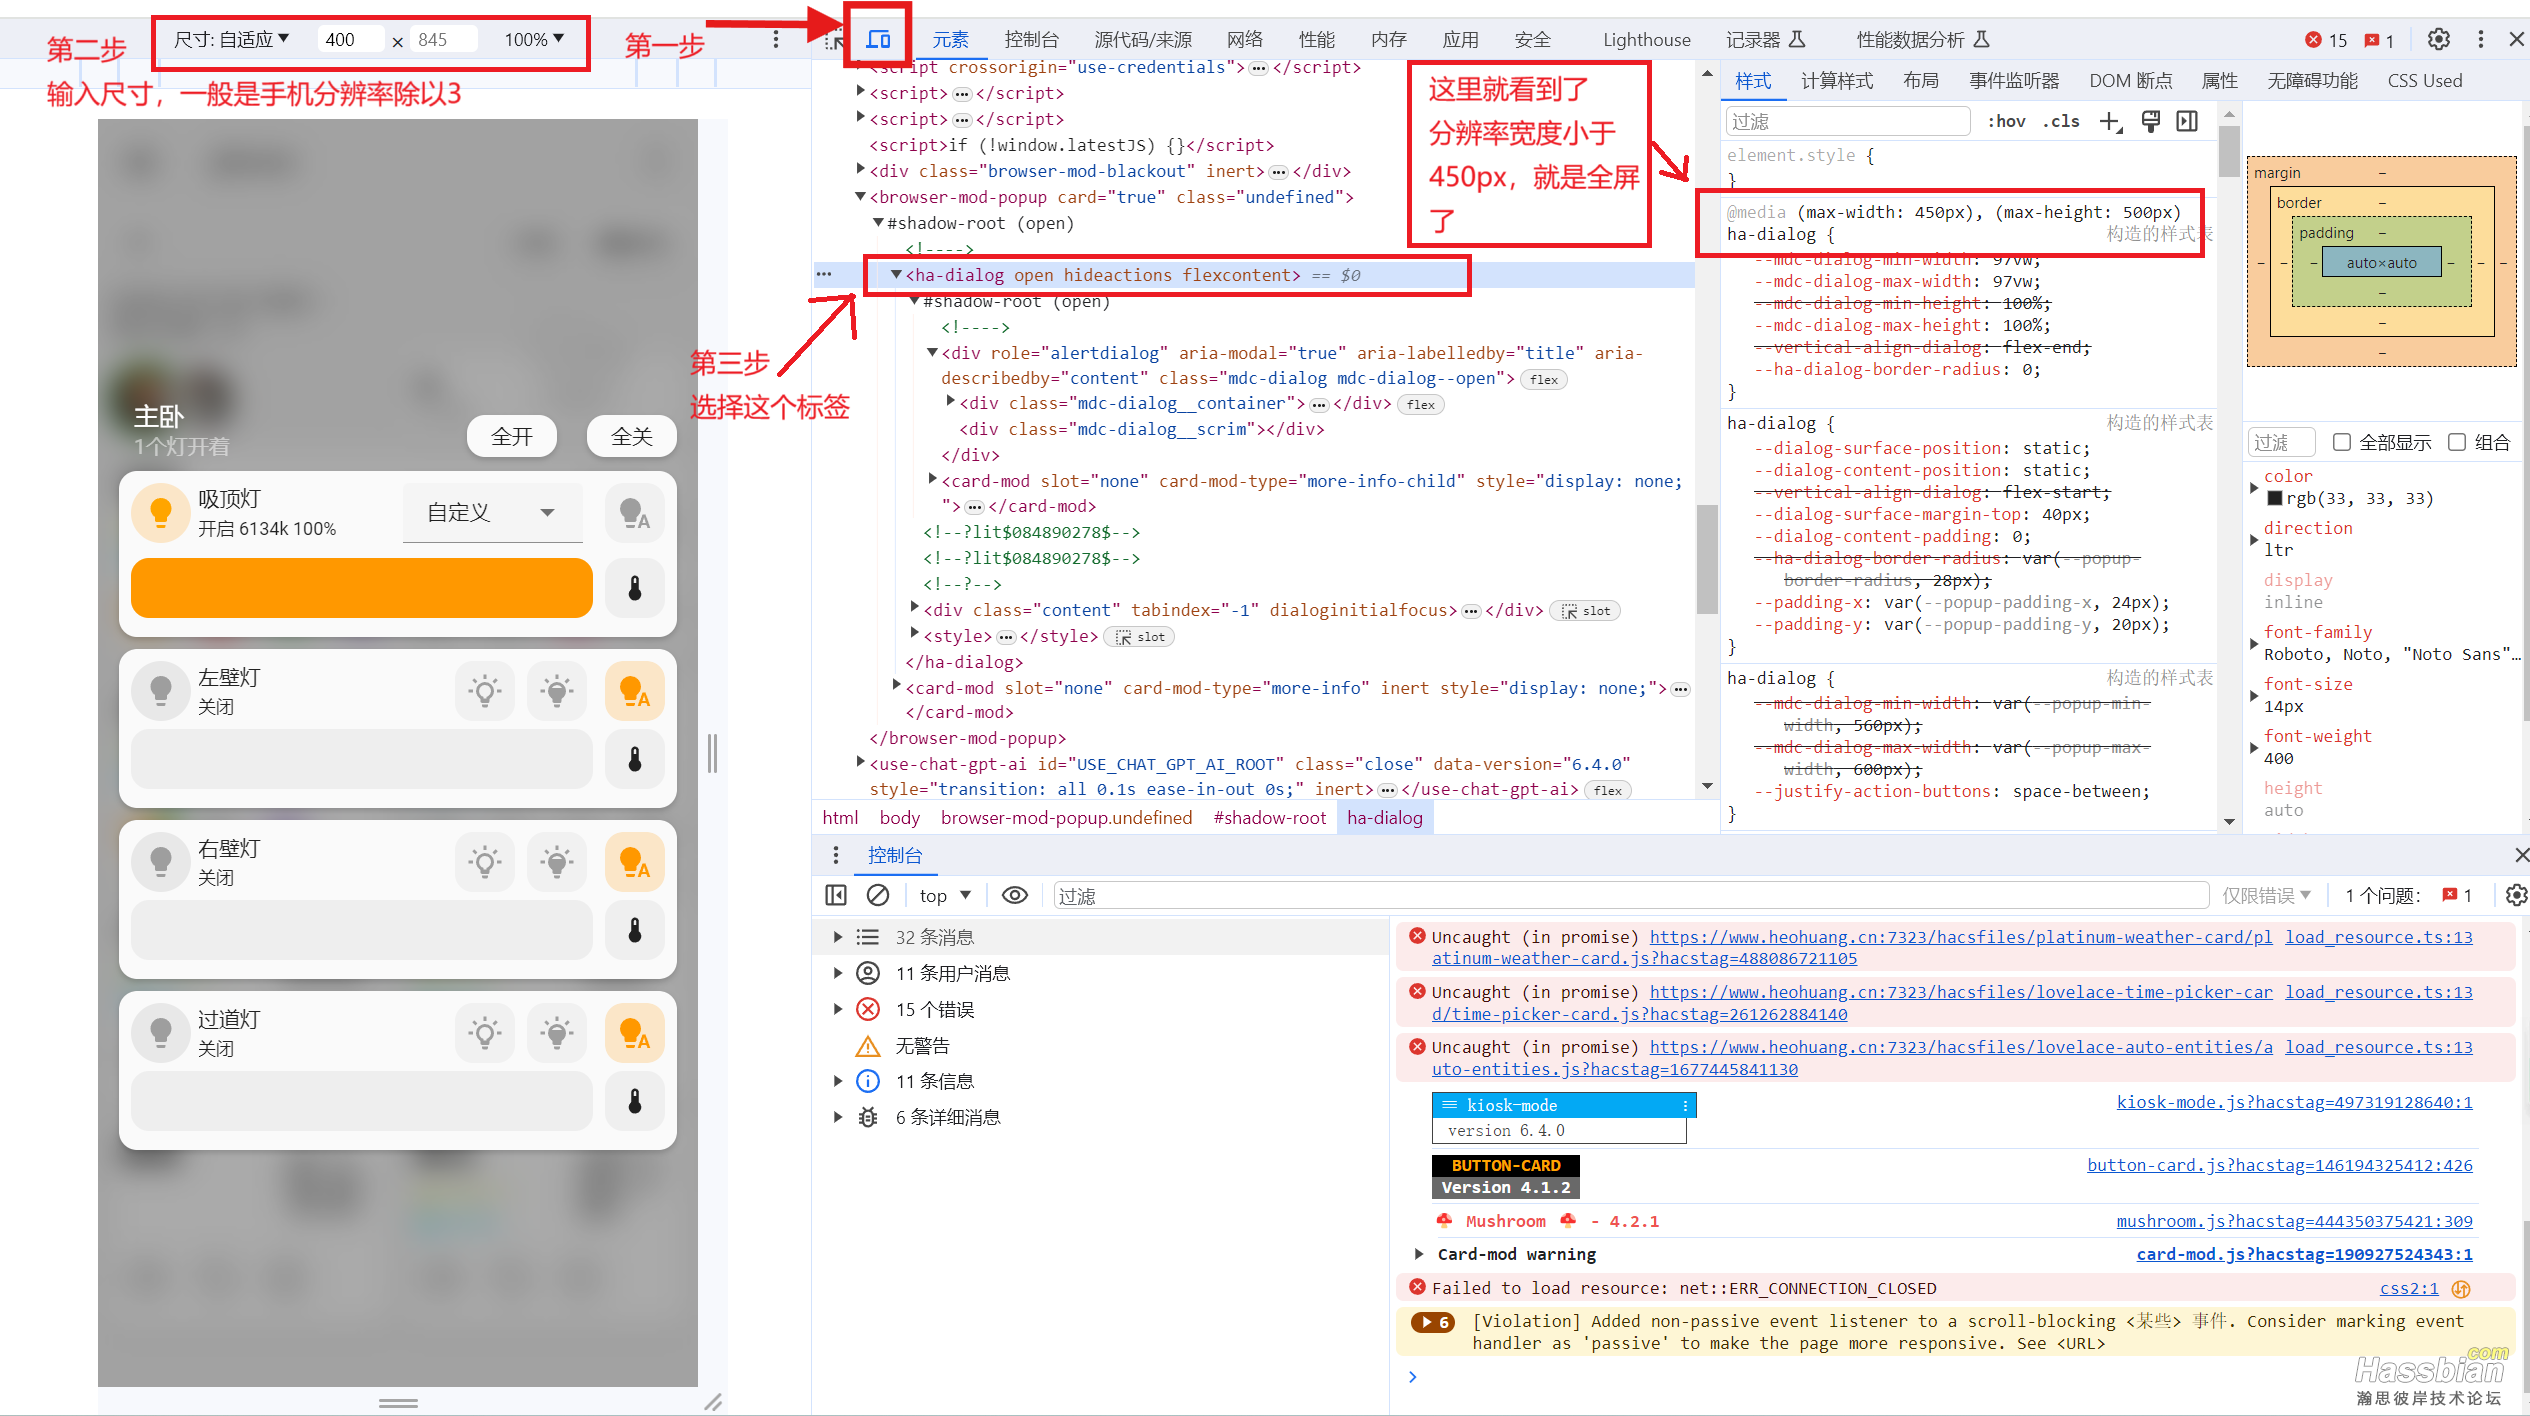Open the 仅限错误 log level dropdown
Image resolution: width=2530 pixels, height=1416 pixels.
click(x=2266, y=895)
